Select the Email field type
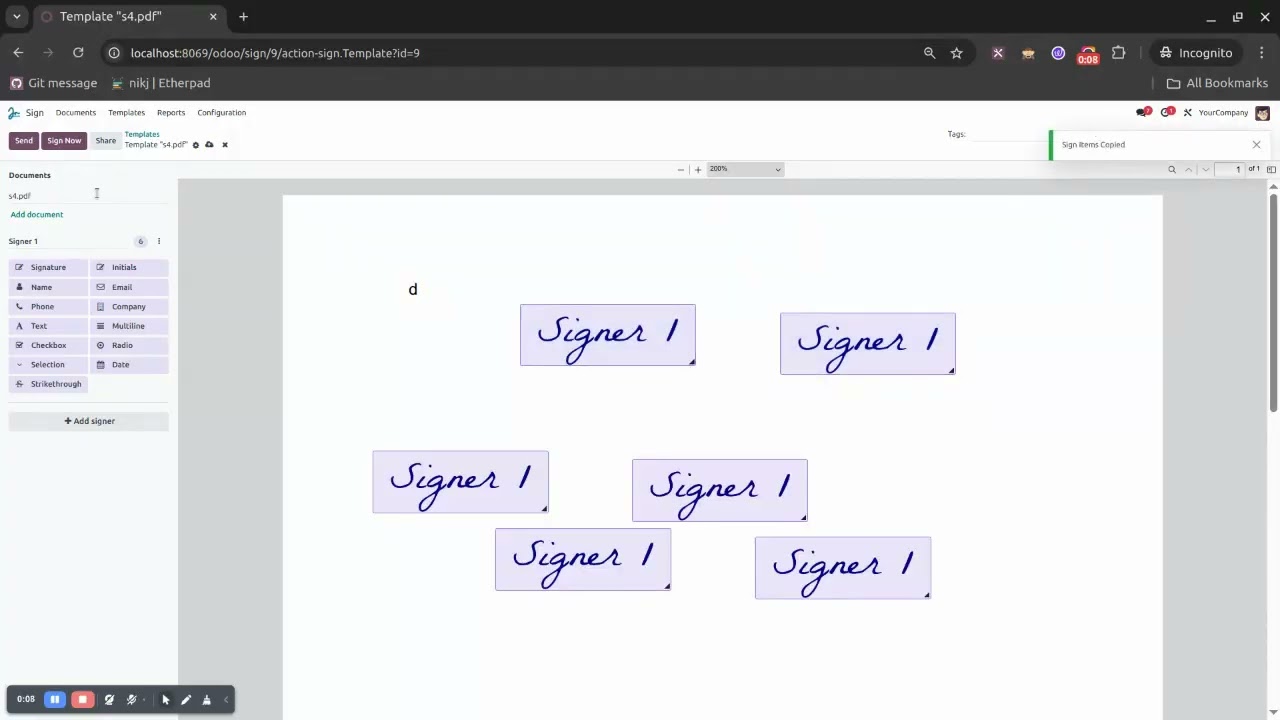 coord(130,287)
